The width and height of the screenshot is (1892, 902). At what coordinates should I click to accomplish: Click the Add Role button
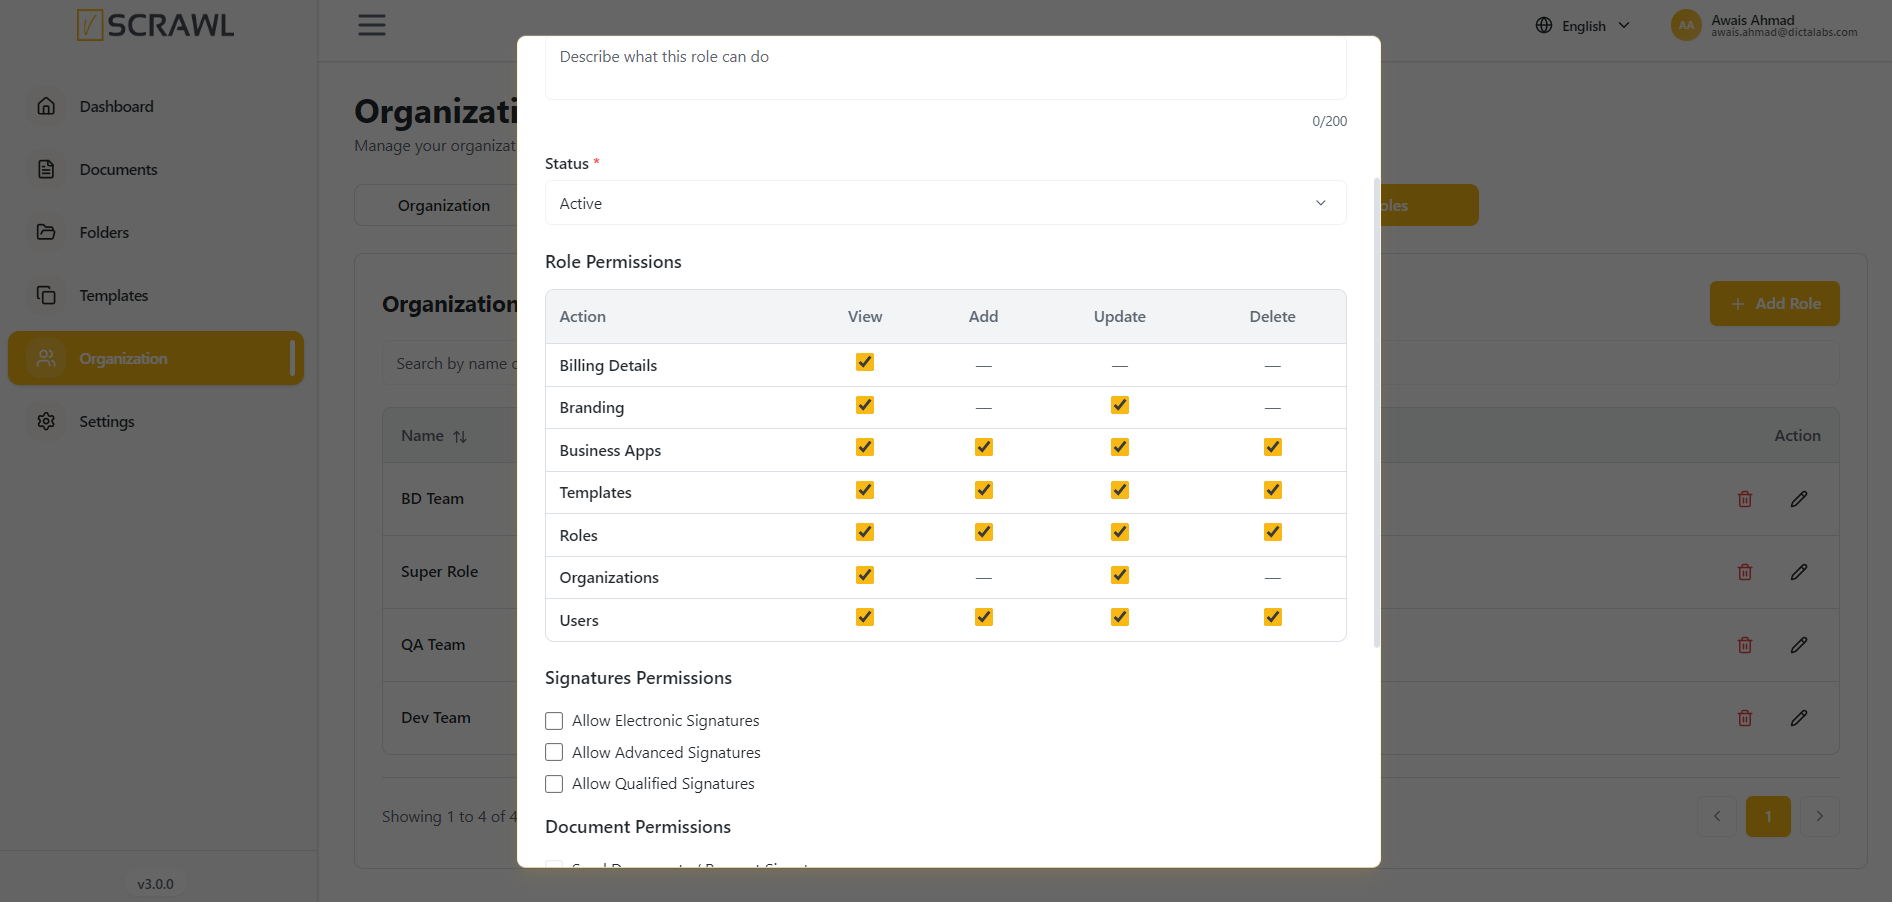[x=1774, y=303]
